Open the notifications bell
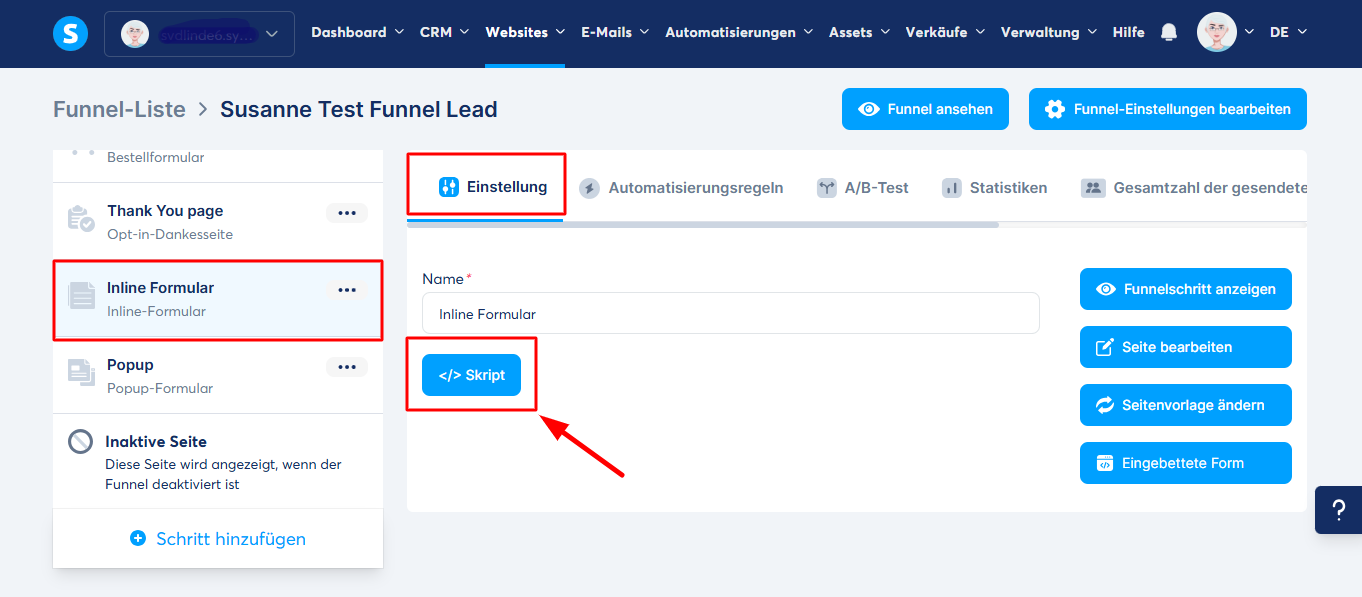This screenshot has height=597, width=1362. point(1168,32)
